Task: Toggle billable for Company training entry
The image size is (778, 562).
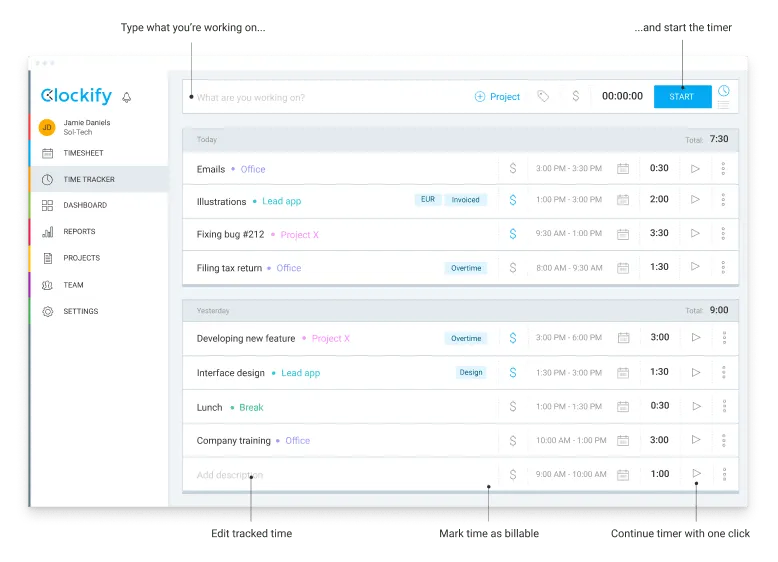Action: click(513, 440)
